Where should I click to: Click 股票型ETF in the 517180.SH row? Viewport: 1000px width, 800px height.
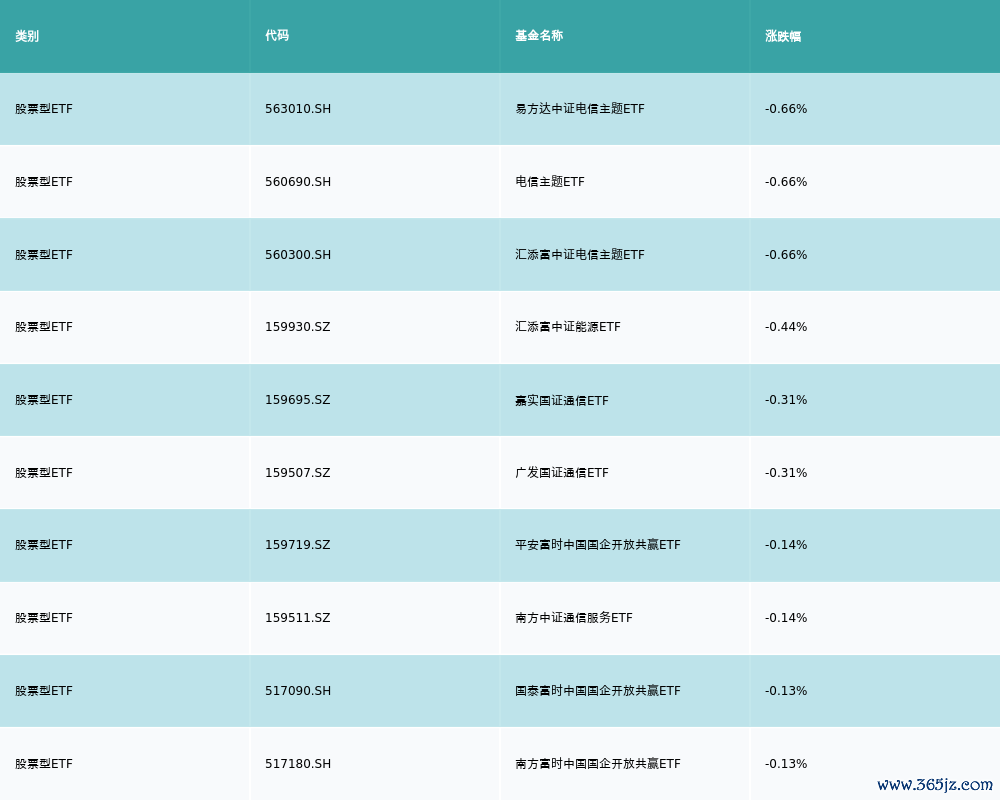click(44, 764)
